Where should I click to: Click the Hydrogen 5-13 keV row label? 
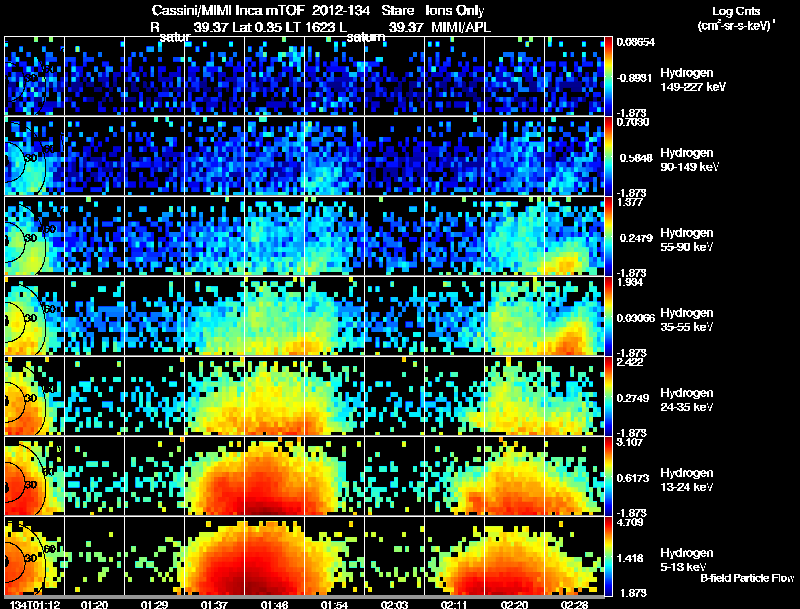tap(687, 560)
